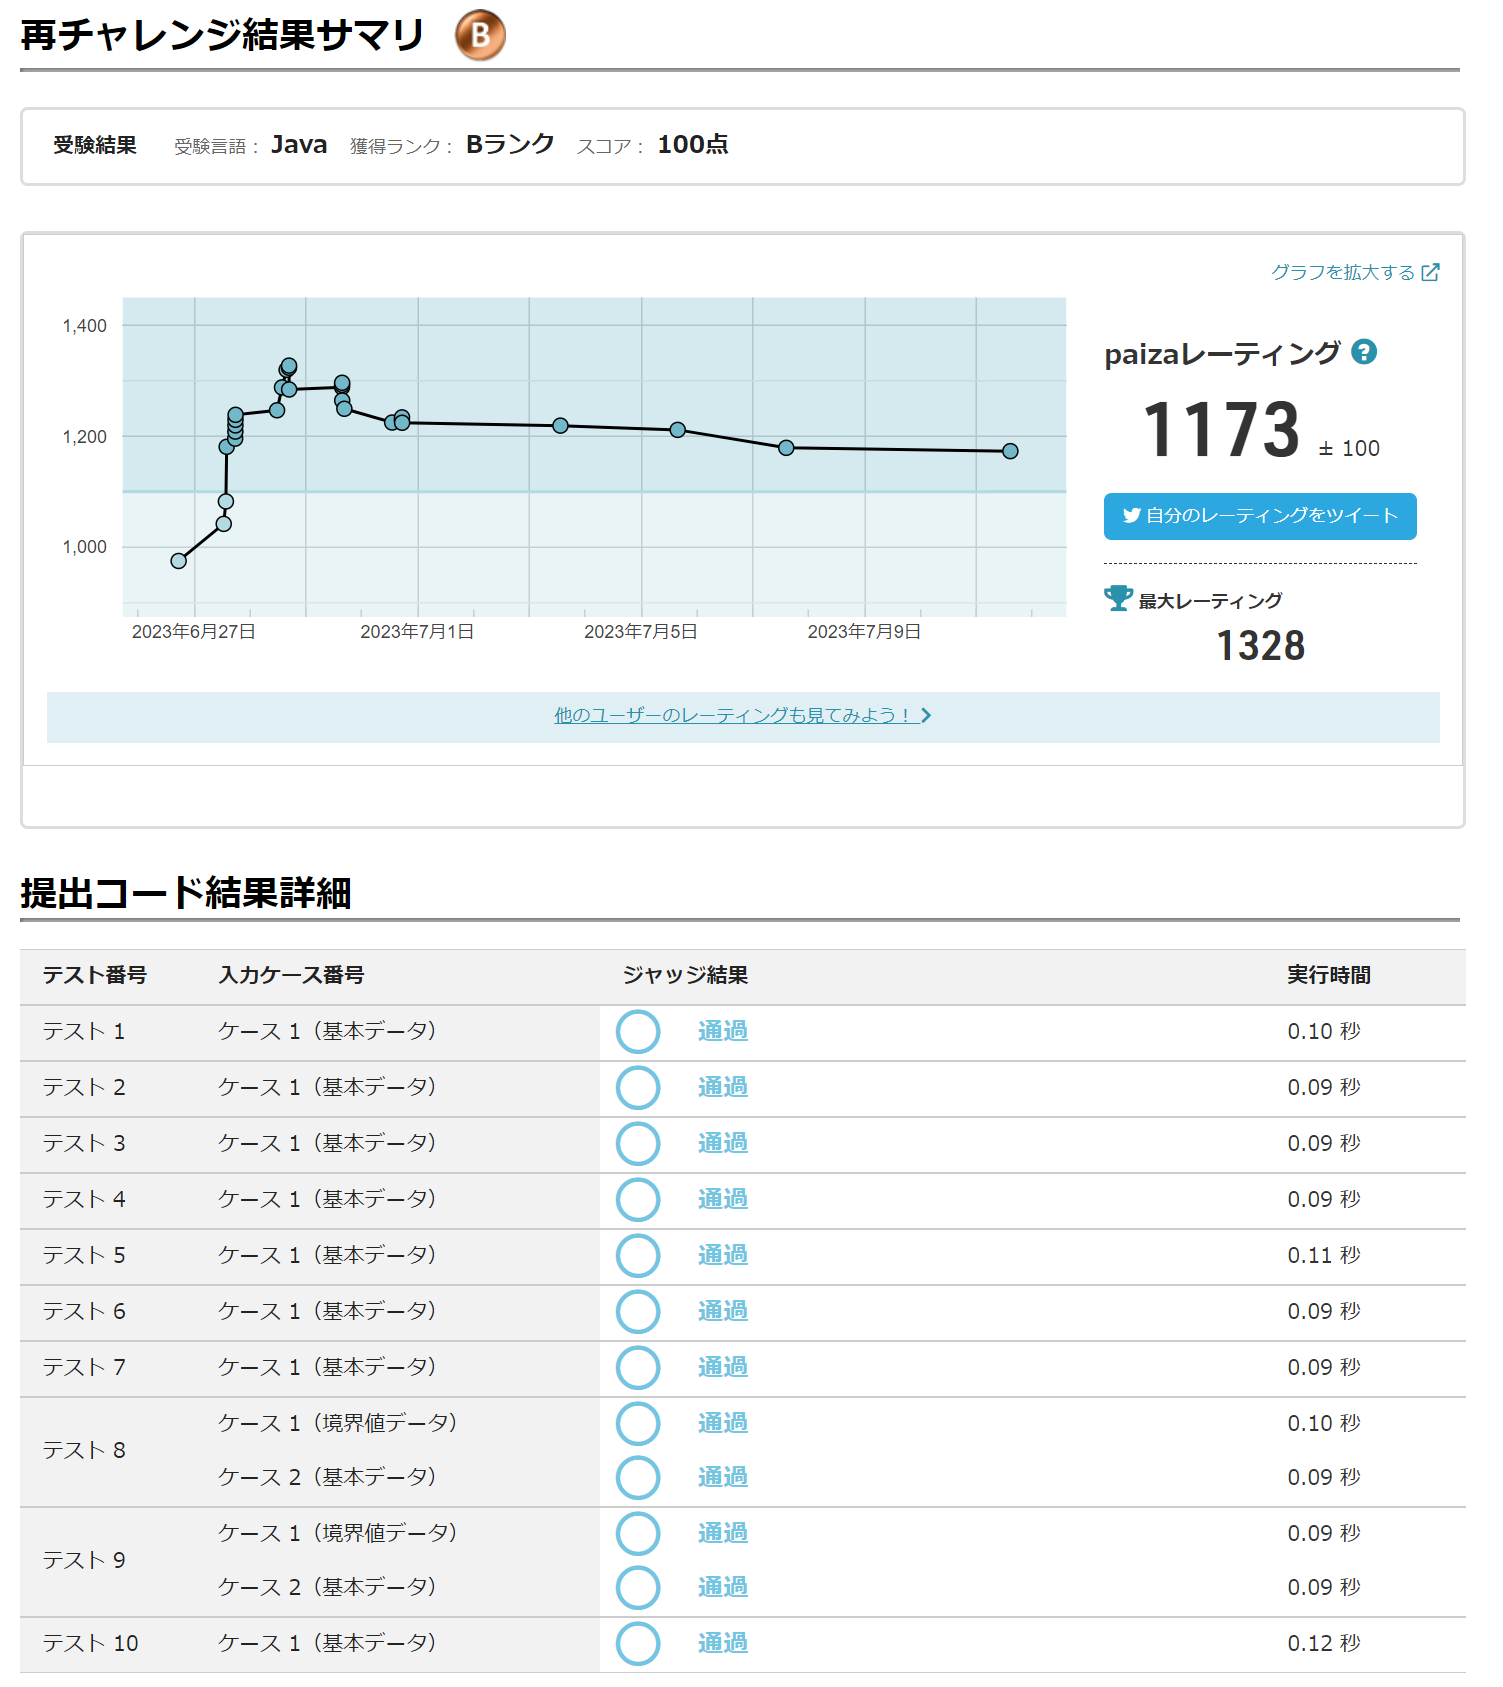Click the pass circle icon for テスト 2

pos(638,1088)
